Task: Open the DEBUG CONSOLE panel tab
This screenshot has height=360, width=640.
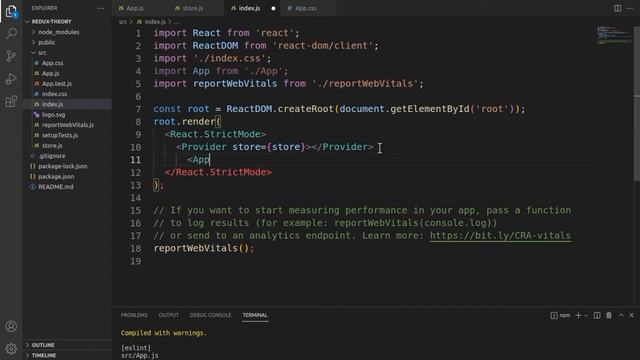Action: tap(210, 315)
